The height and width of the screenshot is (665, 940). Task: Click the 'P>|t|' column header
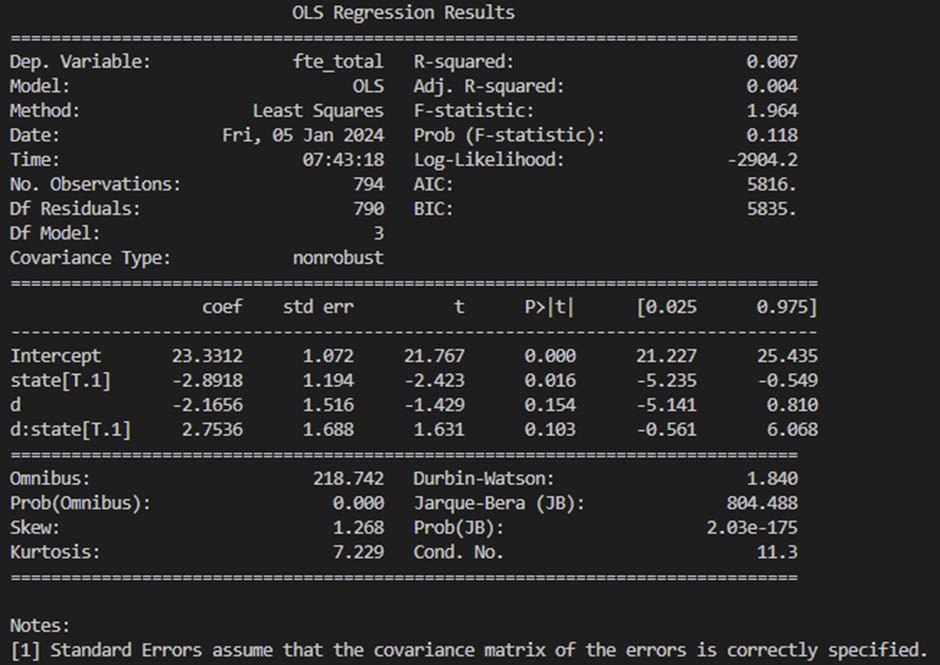[x=549, y=307]
